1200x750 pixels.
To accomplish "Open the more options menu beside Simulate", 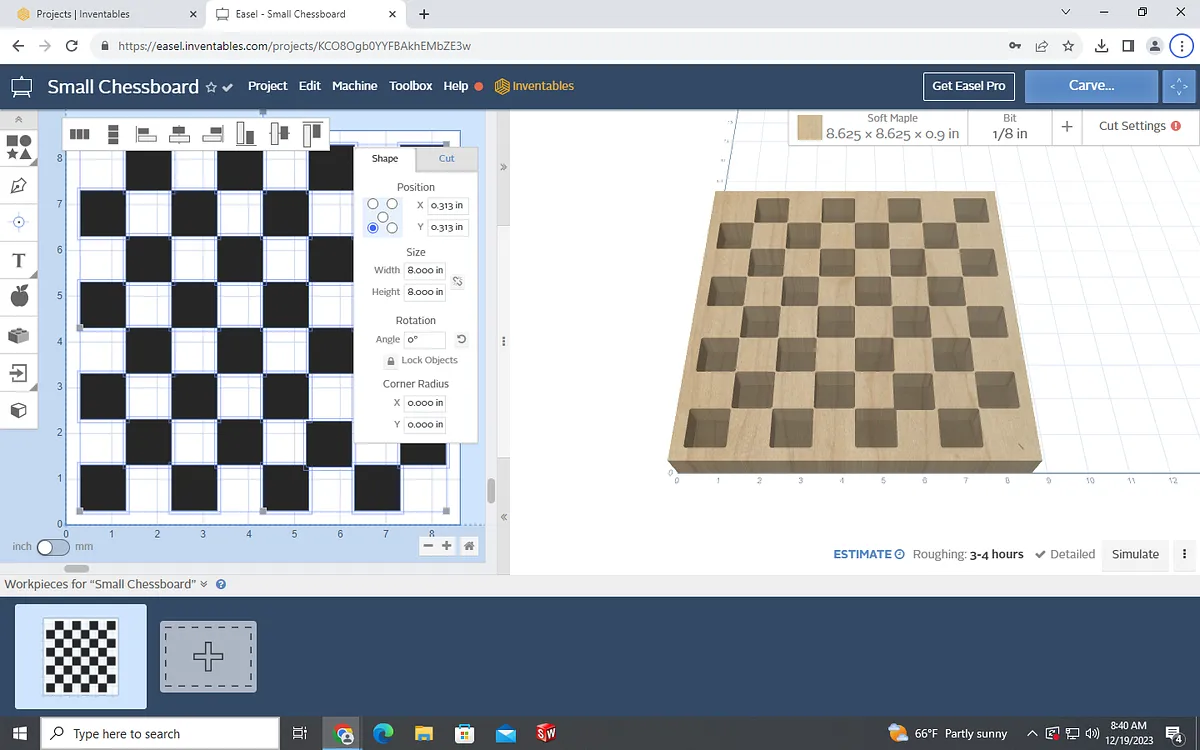I will tap(1184, 554).
